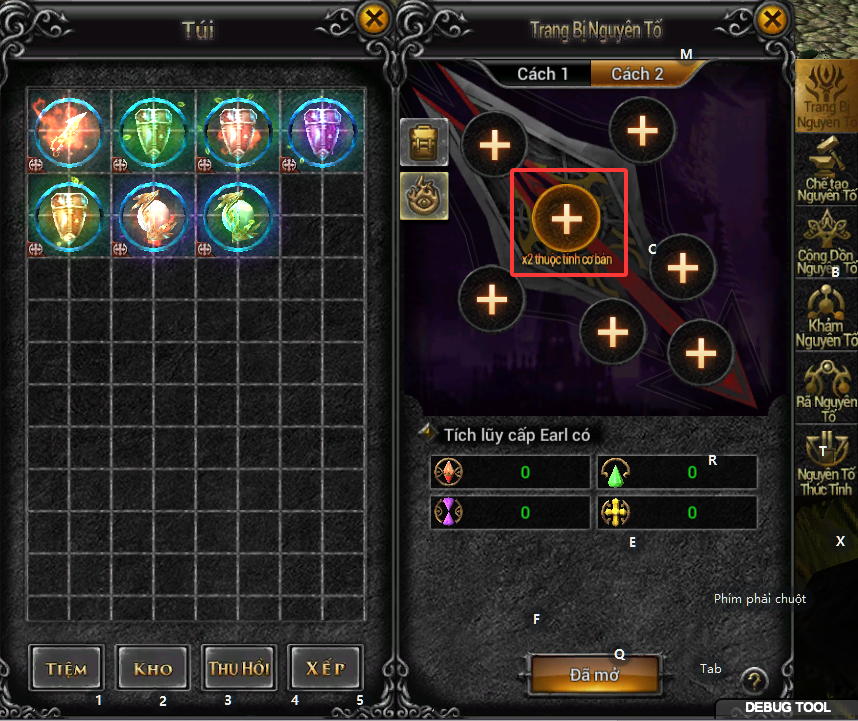
Task: Click the eye-in-hand icon button
Action: pos(424,196)
